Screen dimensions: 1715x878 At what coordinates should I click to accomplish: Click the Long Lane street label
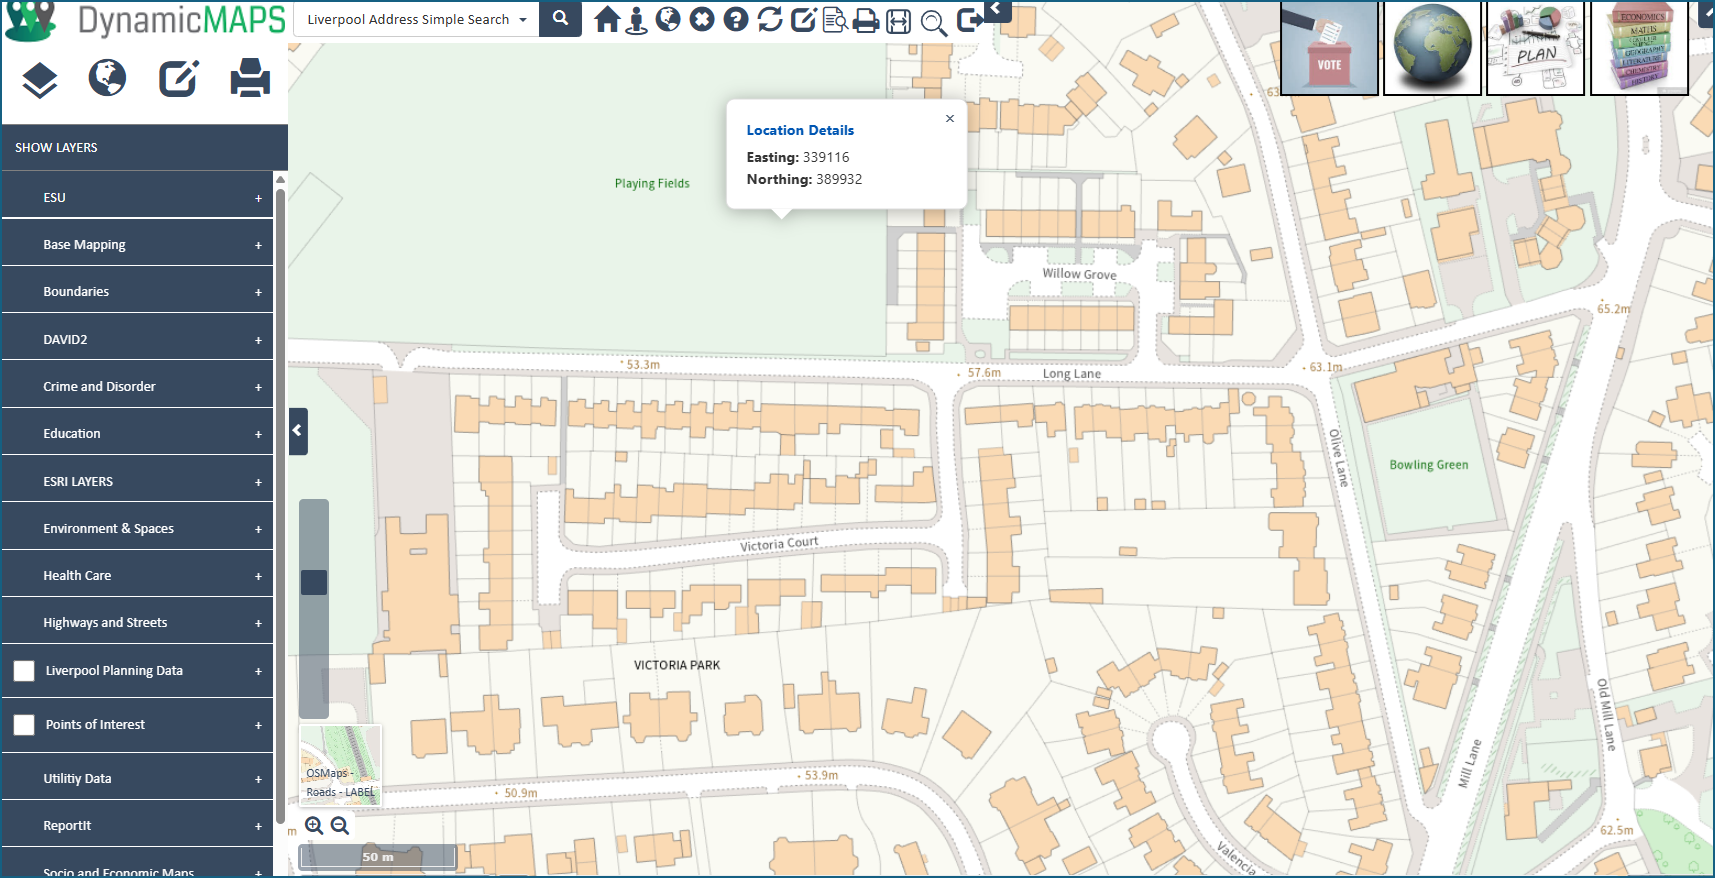[1072, 374]
